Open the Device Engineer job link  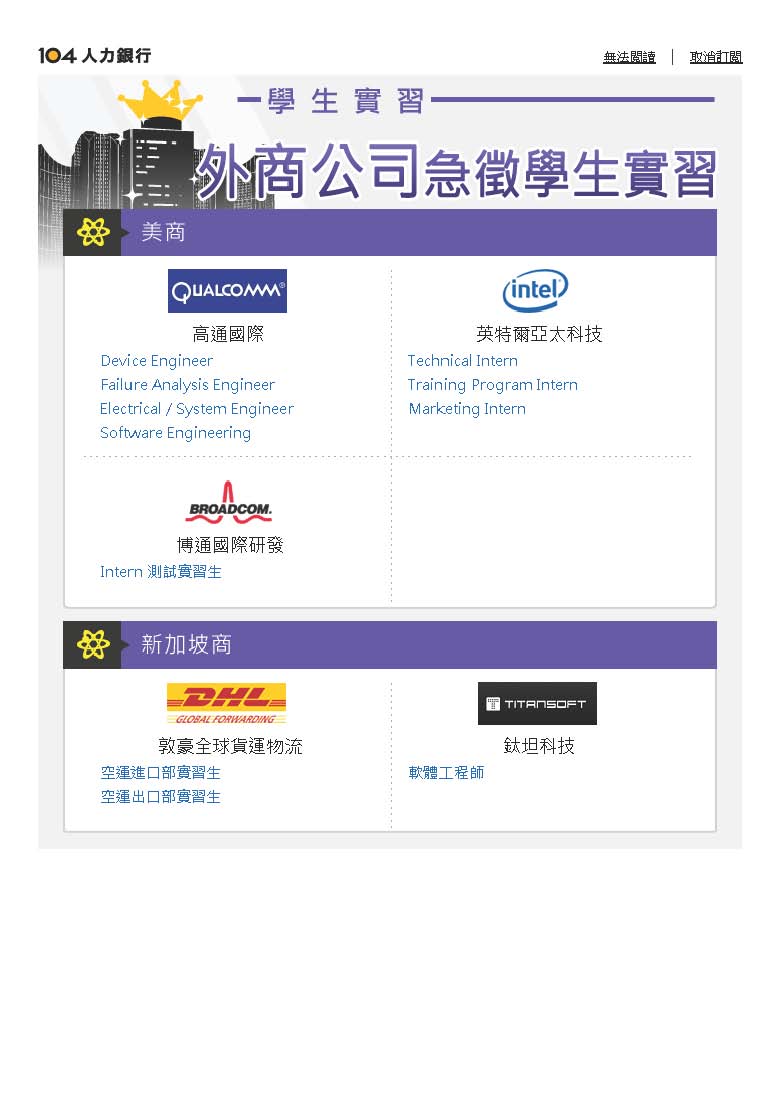(157, 361)
